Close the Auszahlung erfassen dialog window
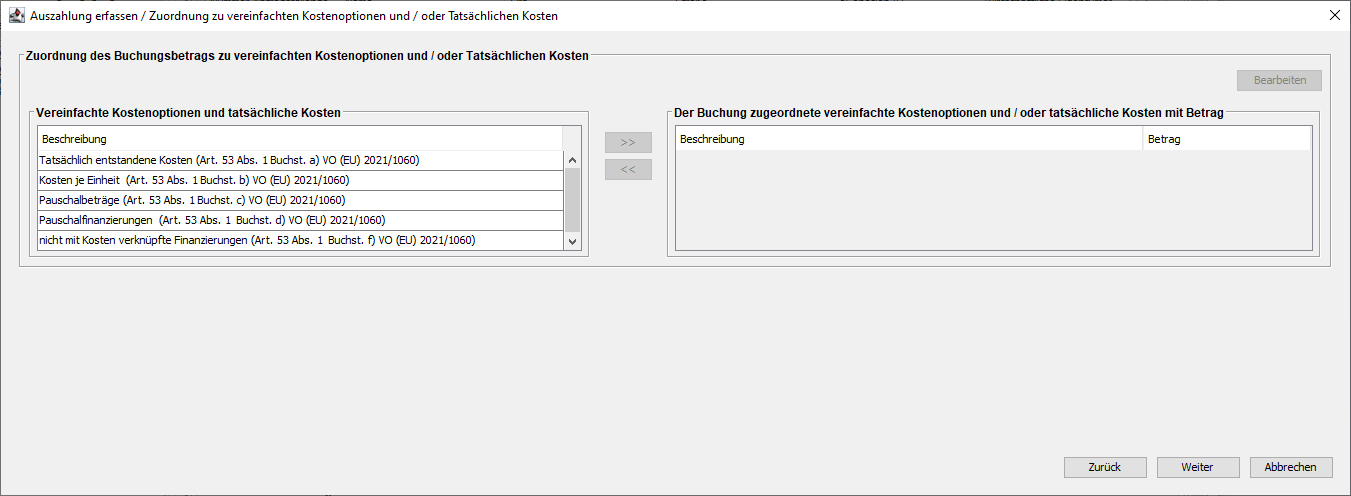 point(1334,16)
